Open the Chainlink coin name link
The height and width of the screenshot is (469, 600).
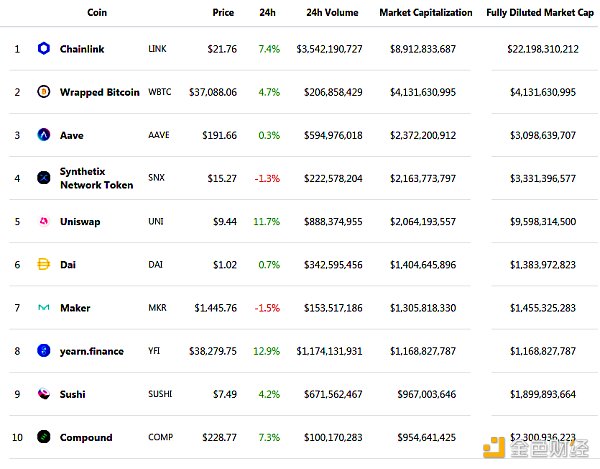click(82, 48)
